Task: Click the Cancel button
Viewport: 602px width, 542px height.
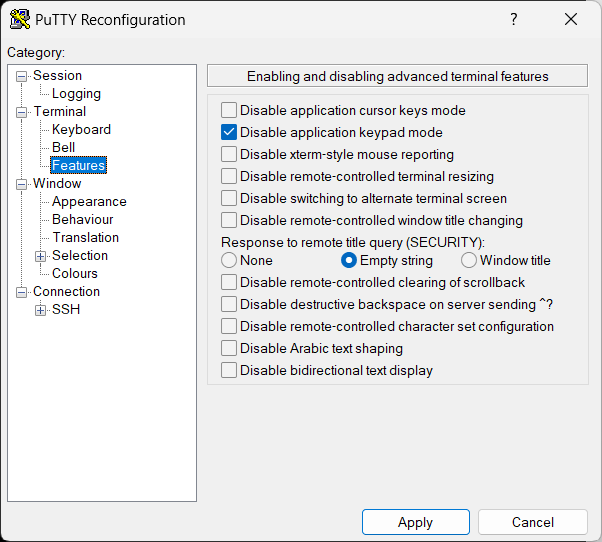Action: [533, 522]
